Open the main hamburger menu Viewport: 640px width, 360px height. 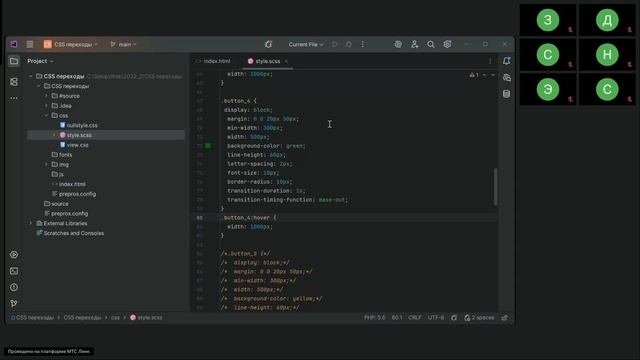click(x=30, y=44)
